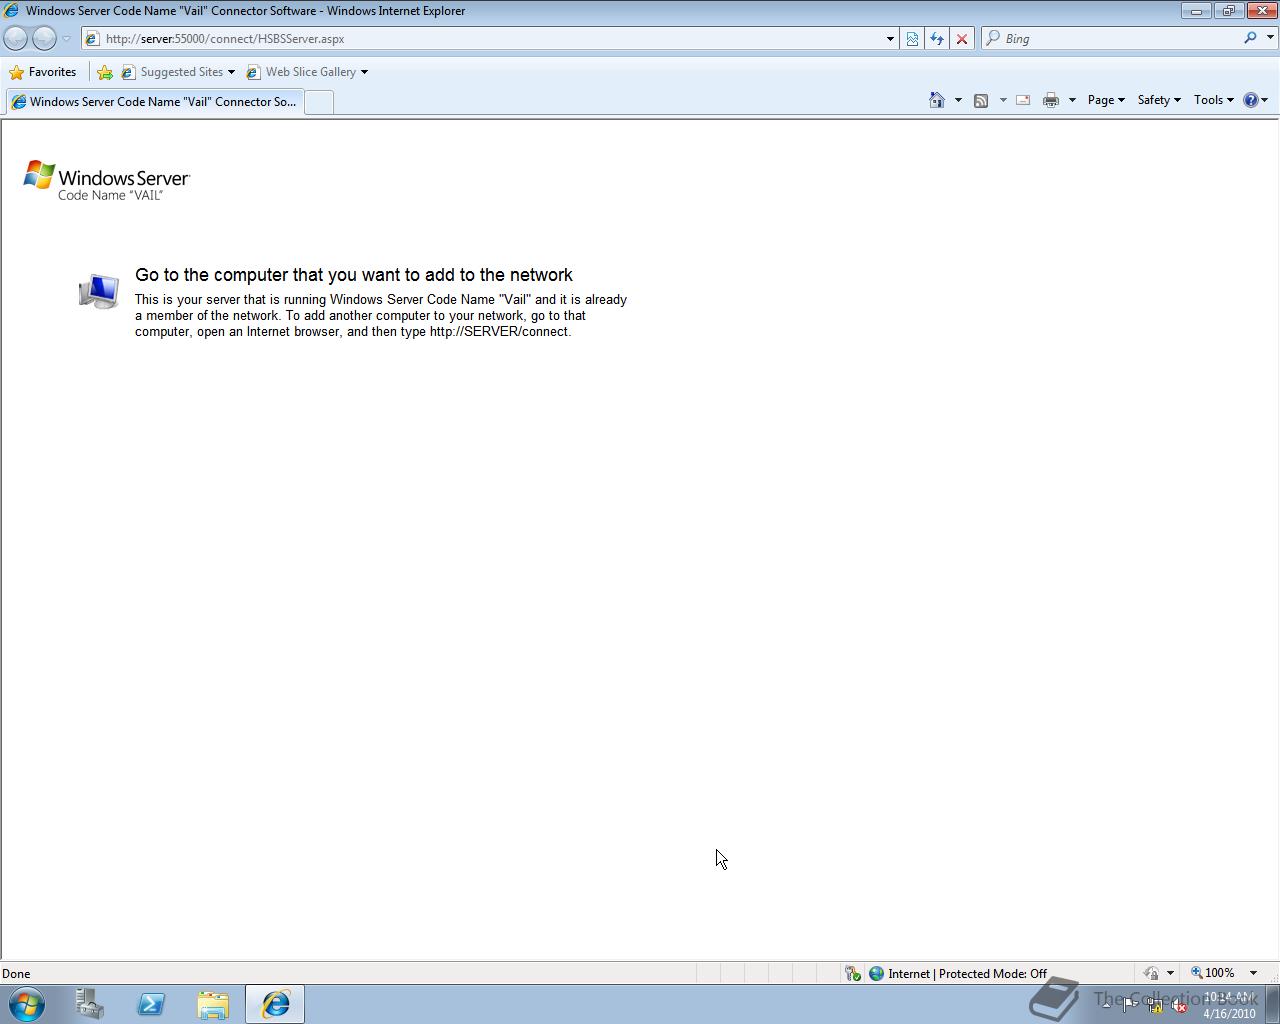This screenshot has height=1024, width=1280.
Task: Open Server Manager from the taskbar
Action: (x=89, y=1004)
